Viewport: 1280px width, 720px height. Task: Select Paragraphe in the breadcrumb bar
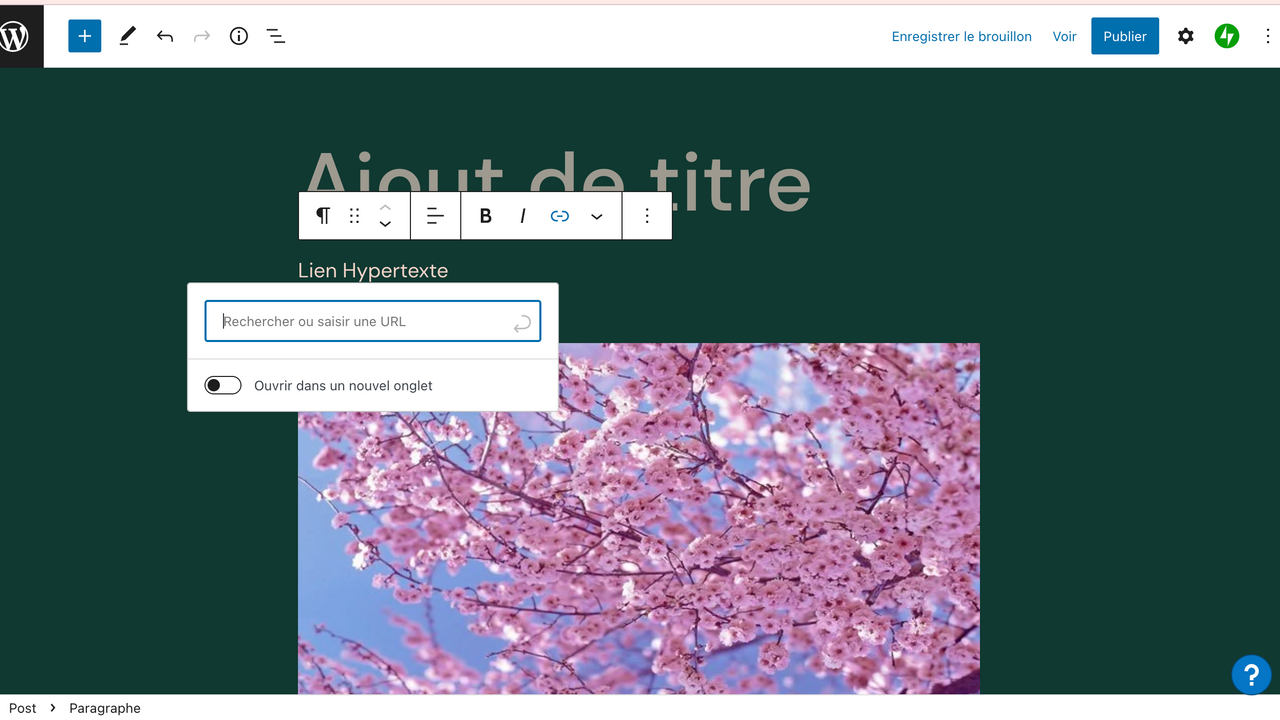(x=104, y=708)
